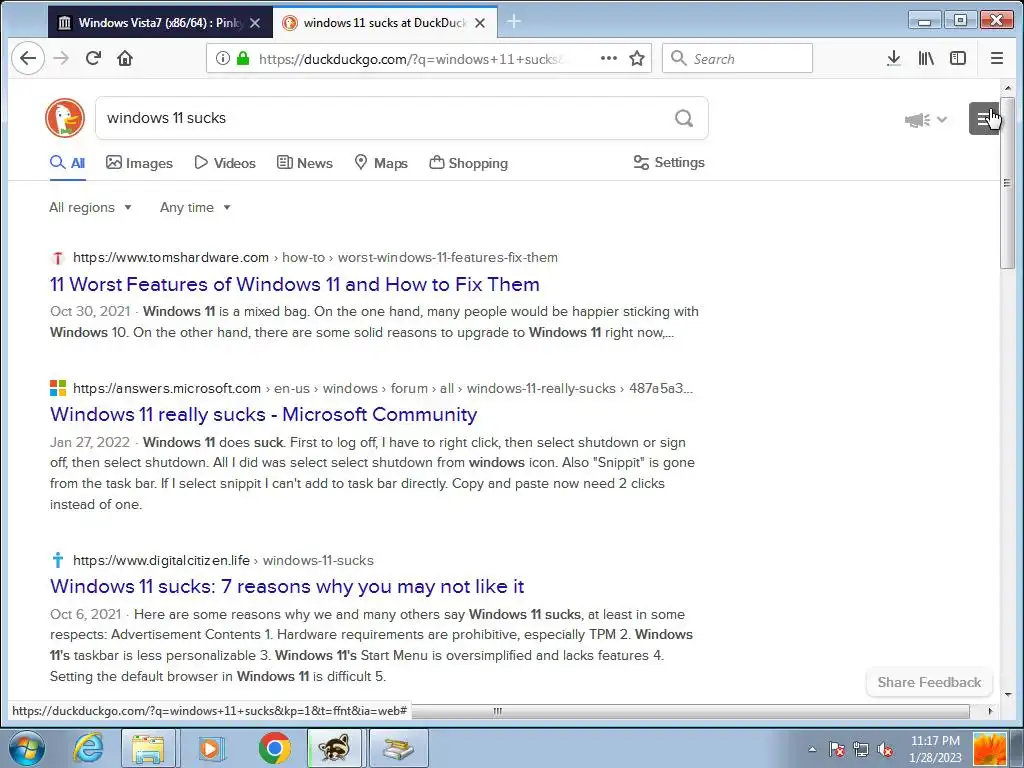
Task: Switch to the Maps tab
Action: [x=381, y=163]
